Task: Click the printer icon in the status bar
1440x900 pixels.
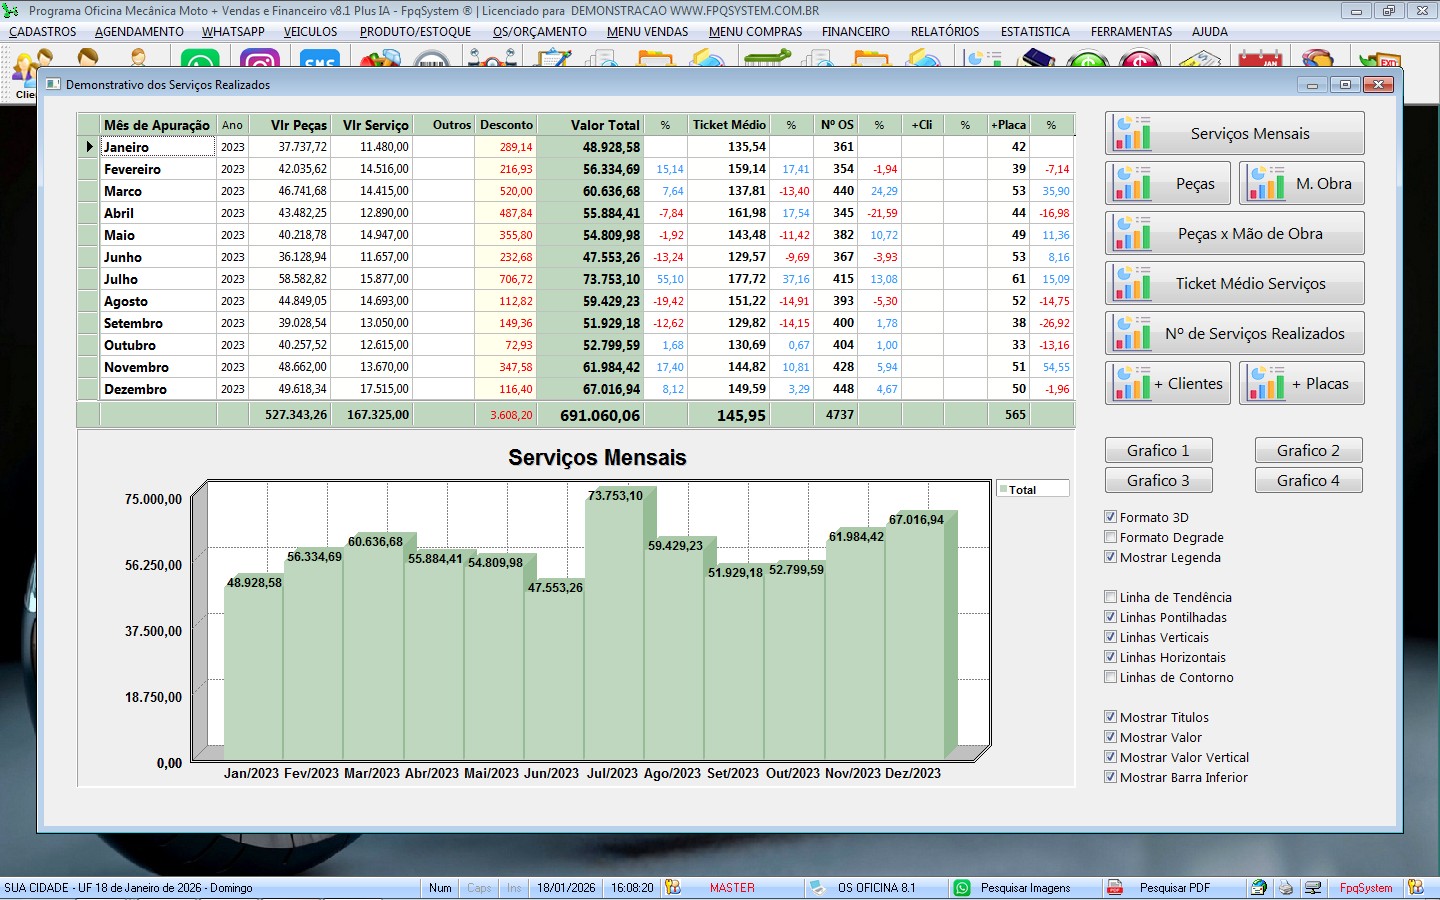Action: (1286, 888)
